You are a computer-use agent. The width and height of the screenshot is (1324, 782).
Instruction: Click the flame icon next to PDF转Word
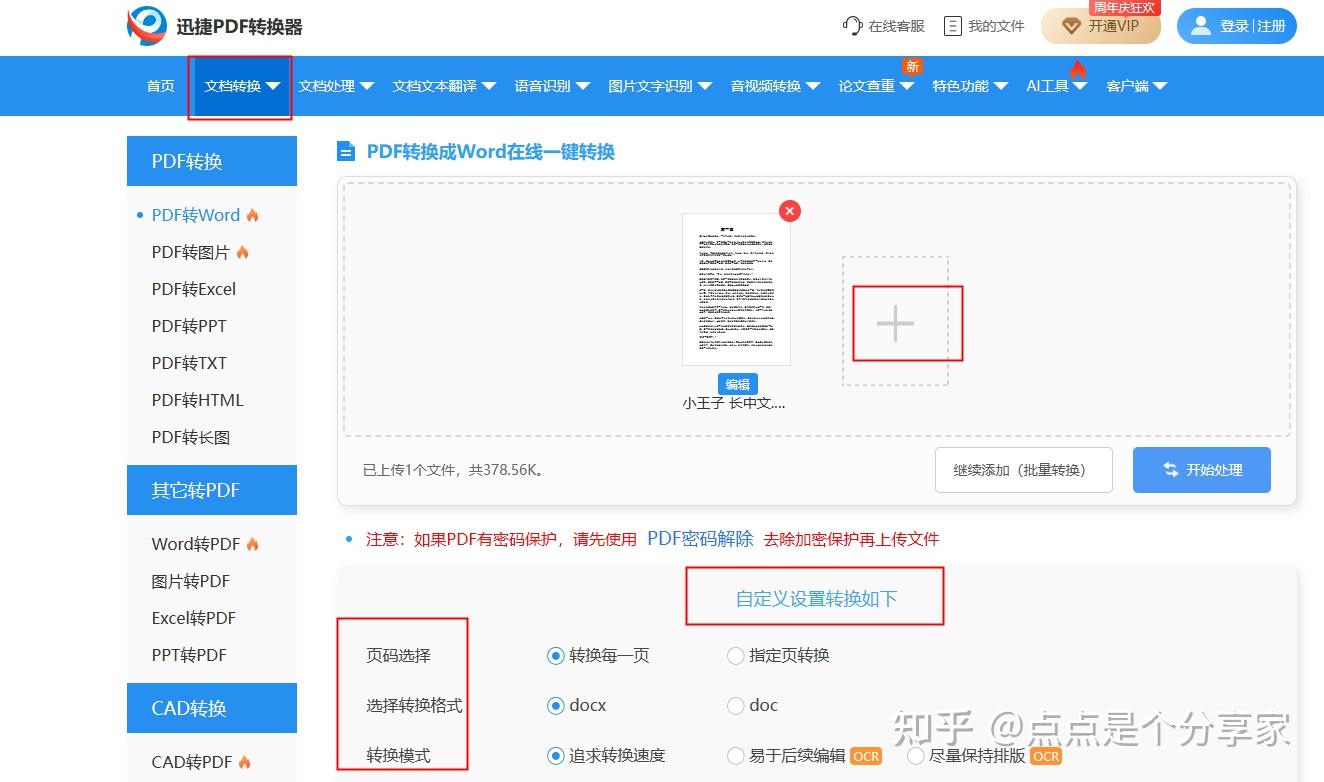(252, 215)
